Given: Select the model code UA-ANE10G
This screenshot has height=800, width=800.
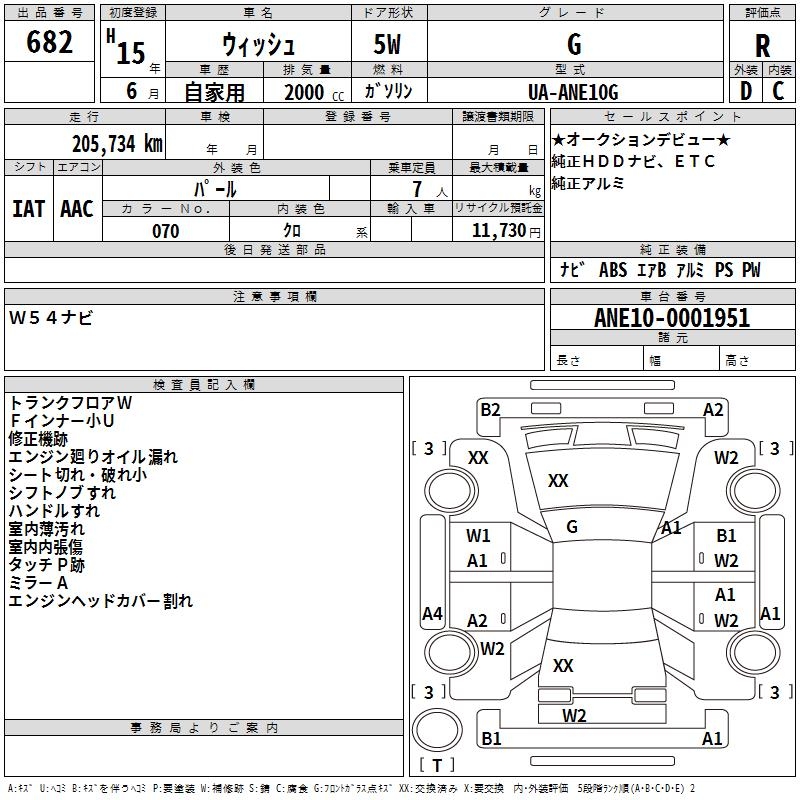Looking at the screenshot, I should tap(573, 91).
